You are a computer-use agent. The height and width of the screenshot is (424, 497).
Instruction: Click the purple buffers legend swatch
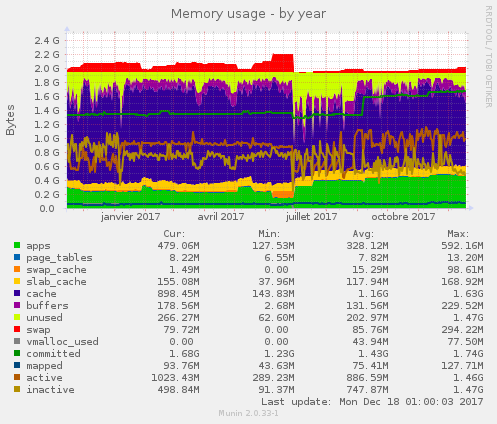coord(17,305)
